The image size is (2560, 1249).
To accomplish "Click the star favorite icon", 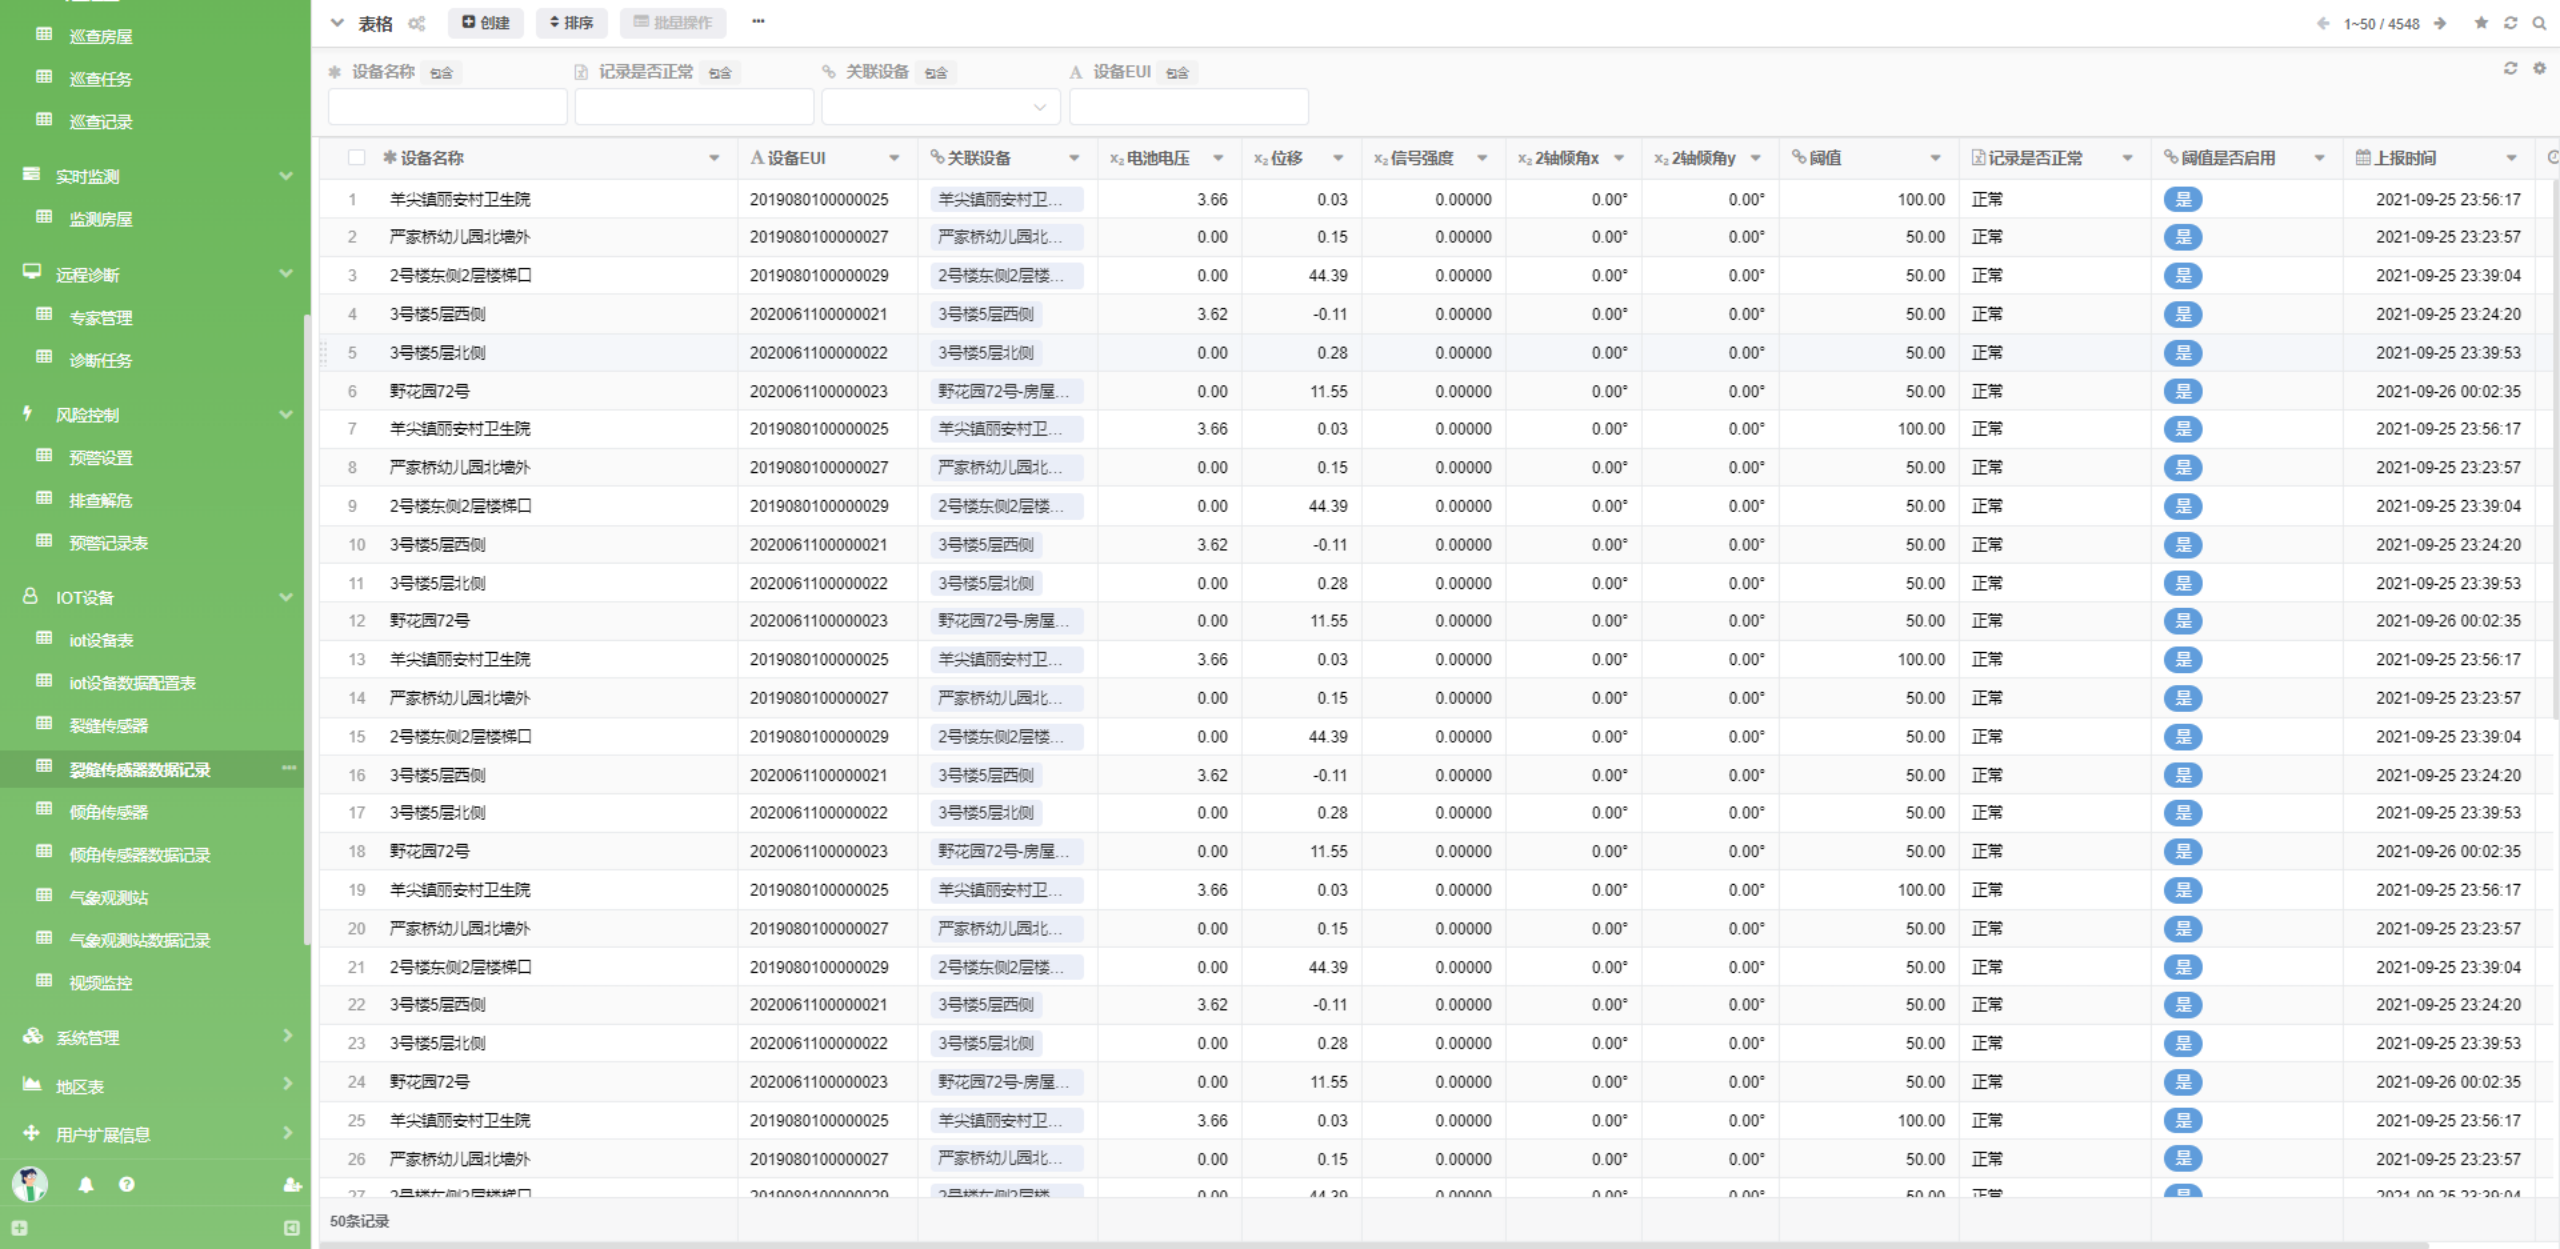I will [x=2481, y=23].
